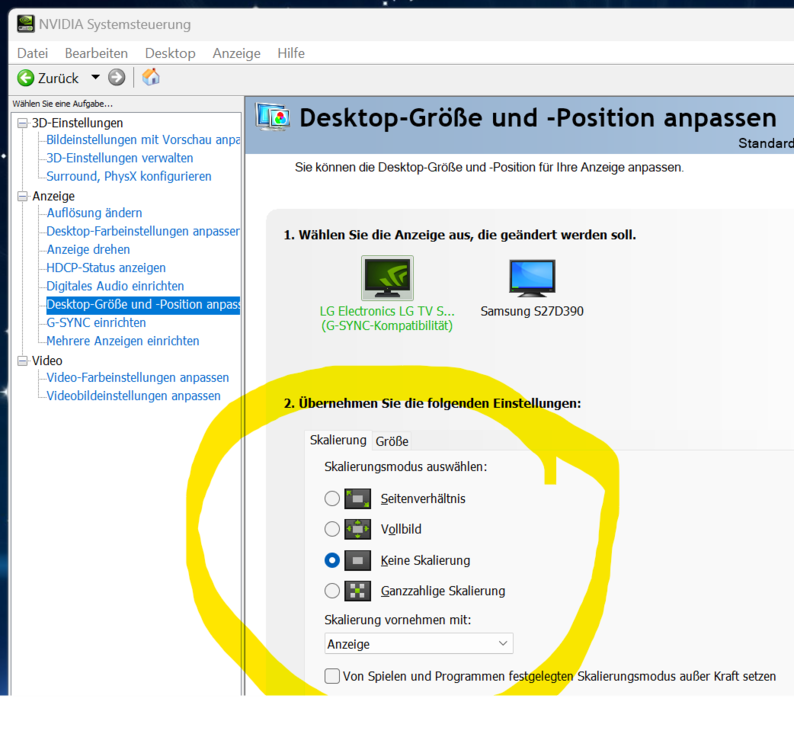Collapse the 3D-Einstellungen tree node
This screenshot has width=794, height=750.
(22, 123)
